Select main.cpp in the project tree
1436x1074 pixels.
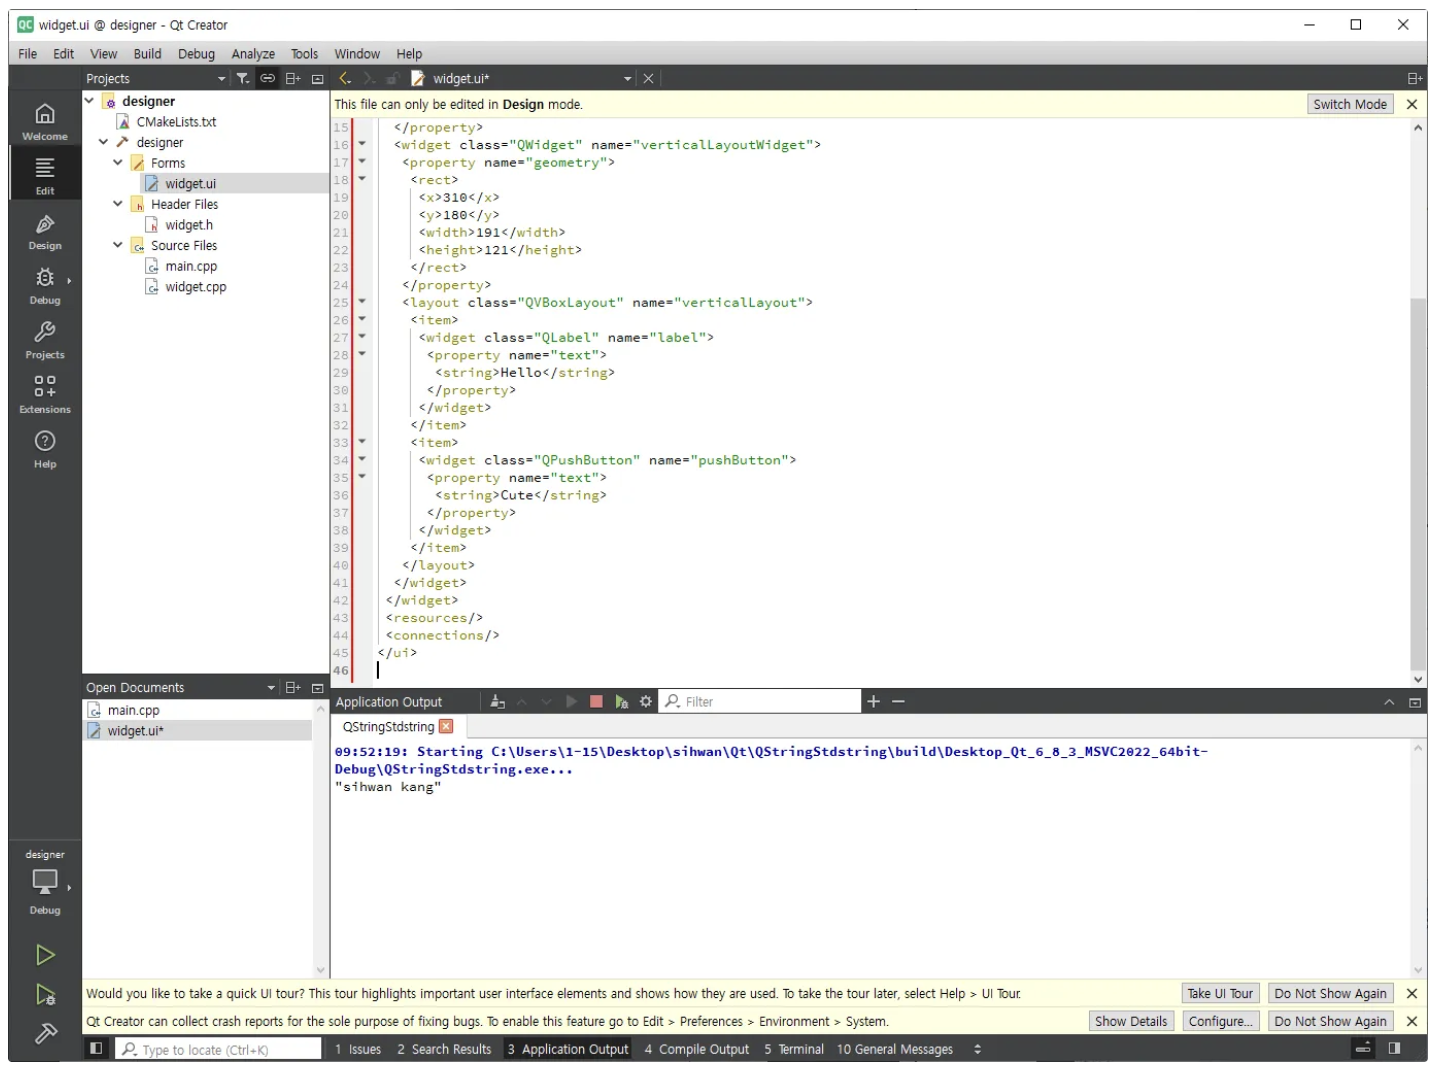(191, 266)
